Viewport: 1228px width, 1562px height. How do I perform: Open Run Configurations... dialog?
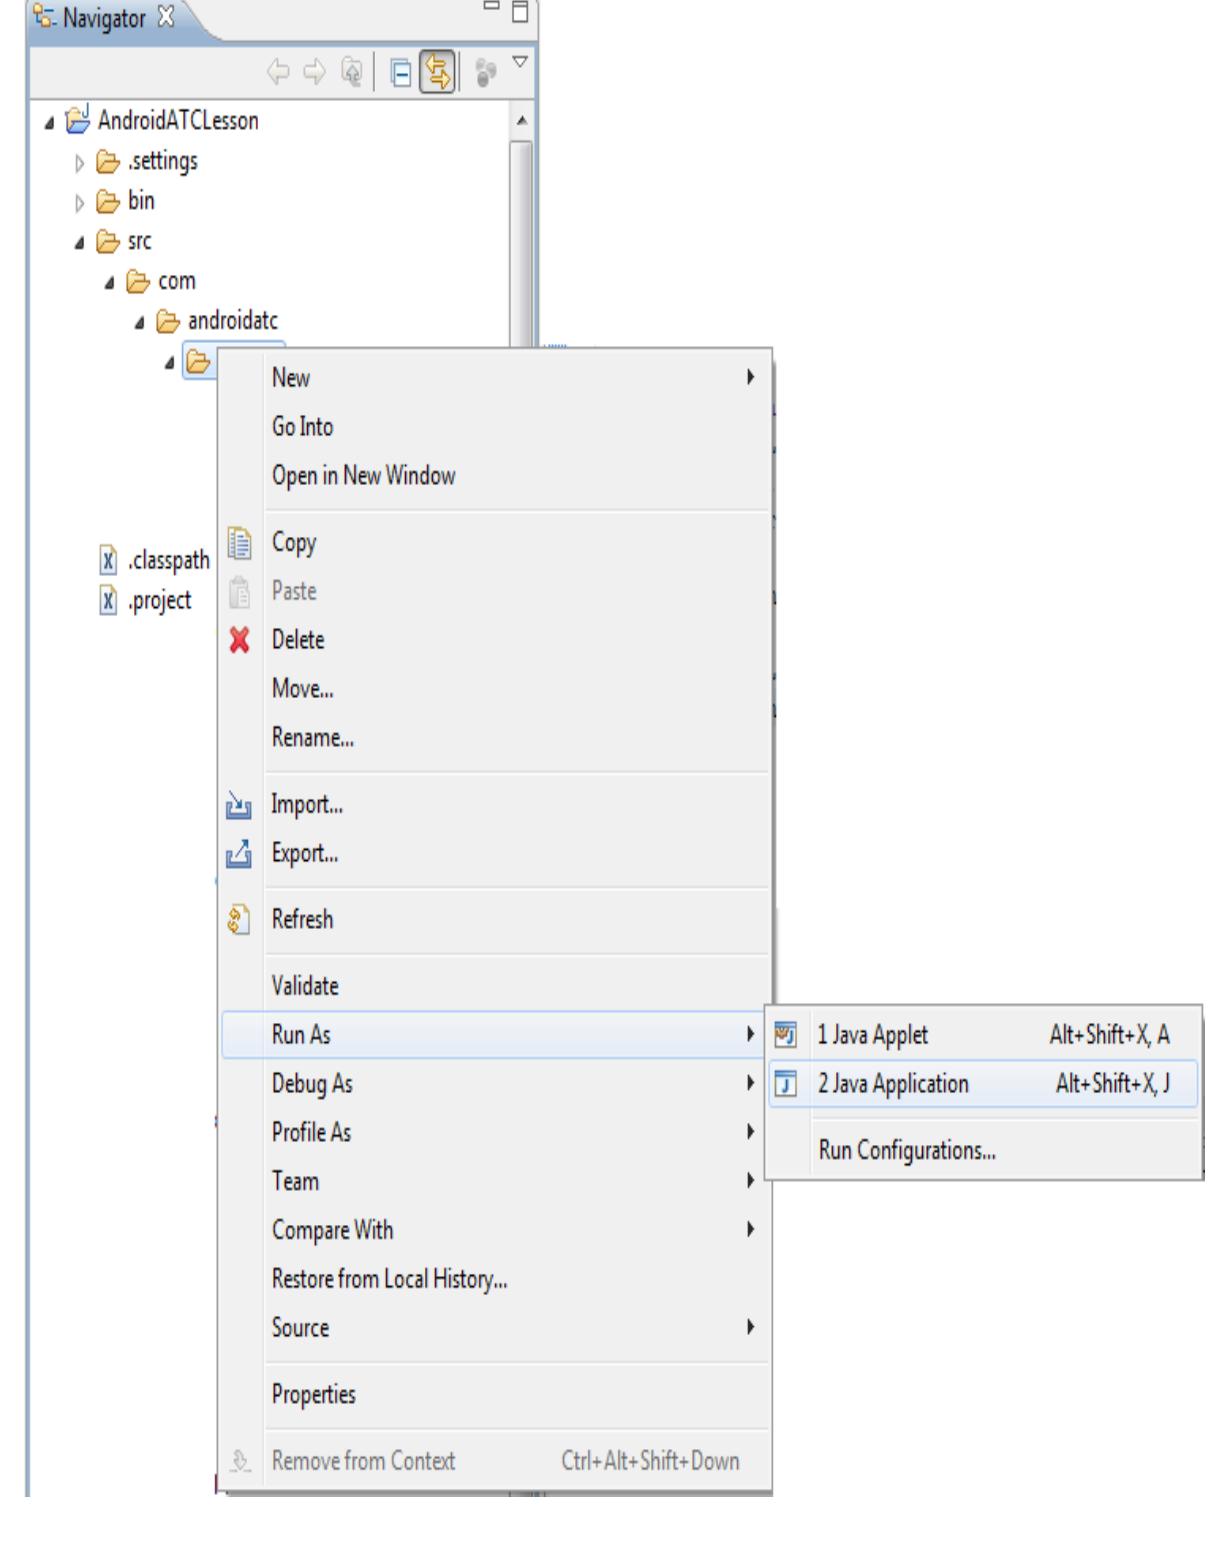(906, 1151)
